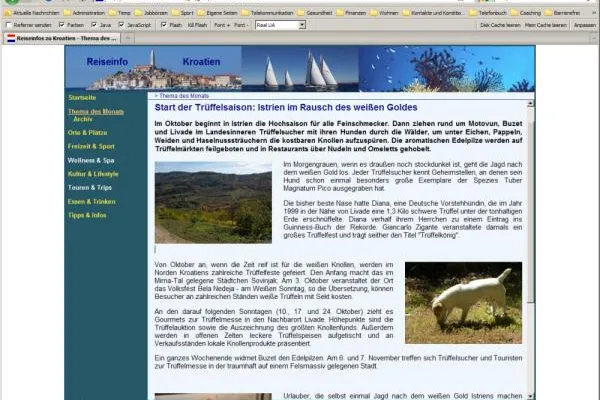Open Kultur & Lifestyle section
Viewport: 600px width, 400px height.
tap(93, 174)
